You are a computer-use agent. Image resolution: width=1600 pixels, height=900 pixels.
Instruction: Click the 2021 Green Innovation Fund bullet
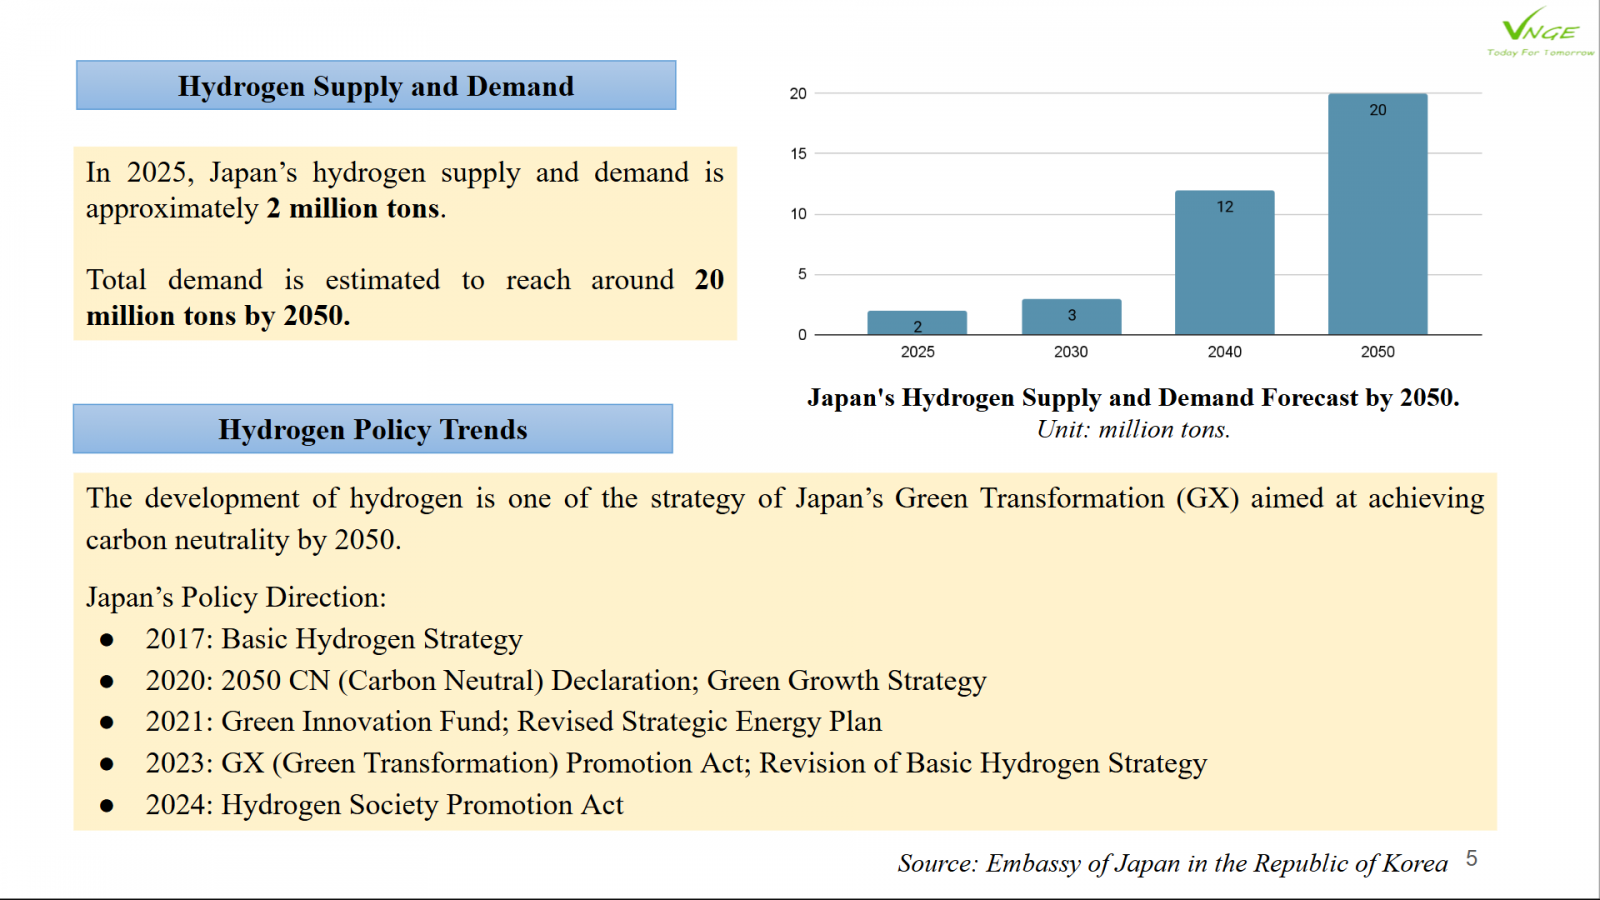(x=513, y=722)
